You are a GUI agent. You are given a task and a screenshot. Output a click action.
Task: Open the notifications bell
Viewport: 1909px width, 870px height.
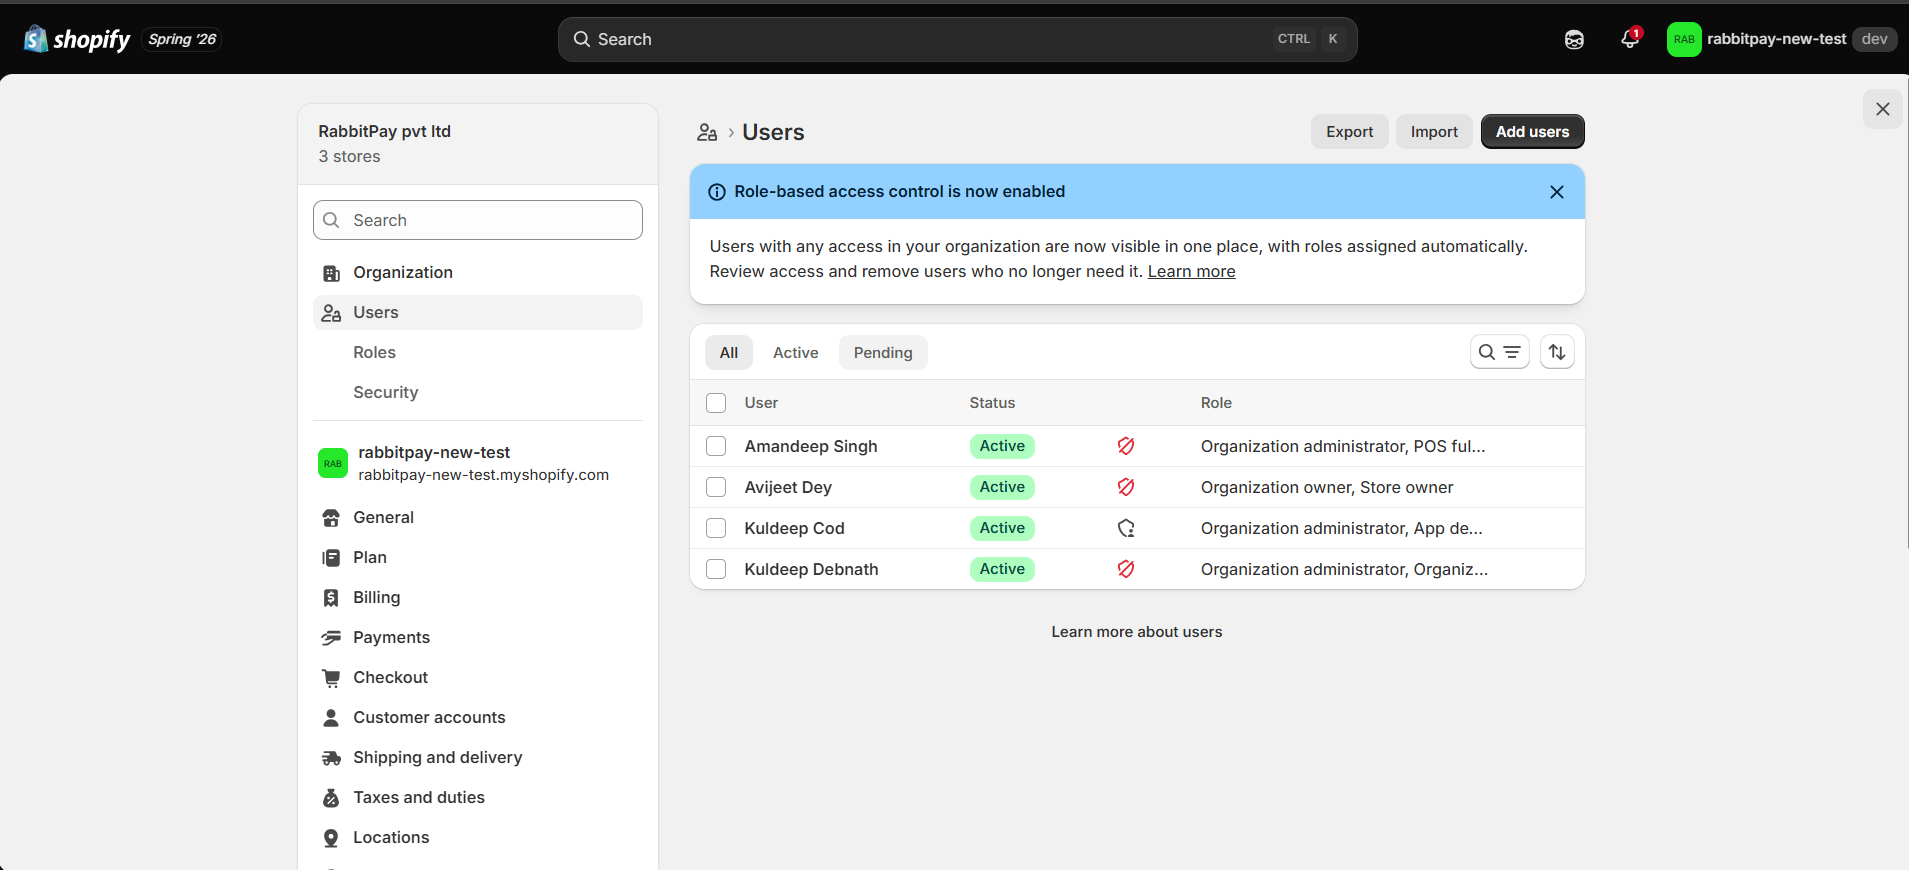point(1630,39)
